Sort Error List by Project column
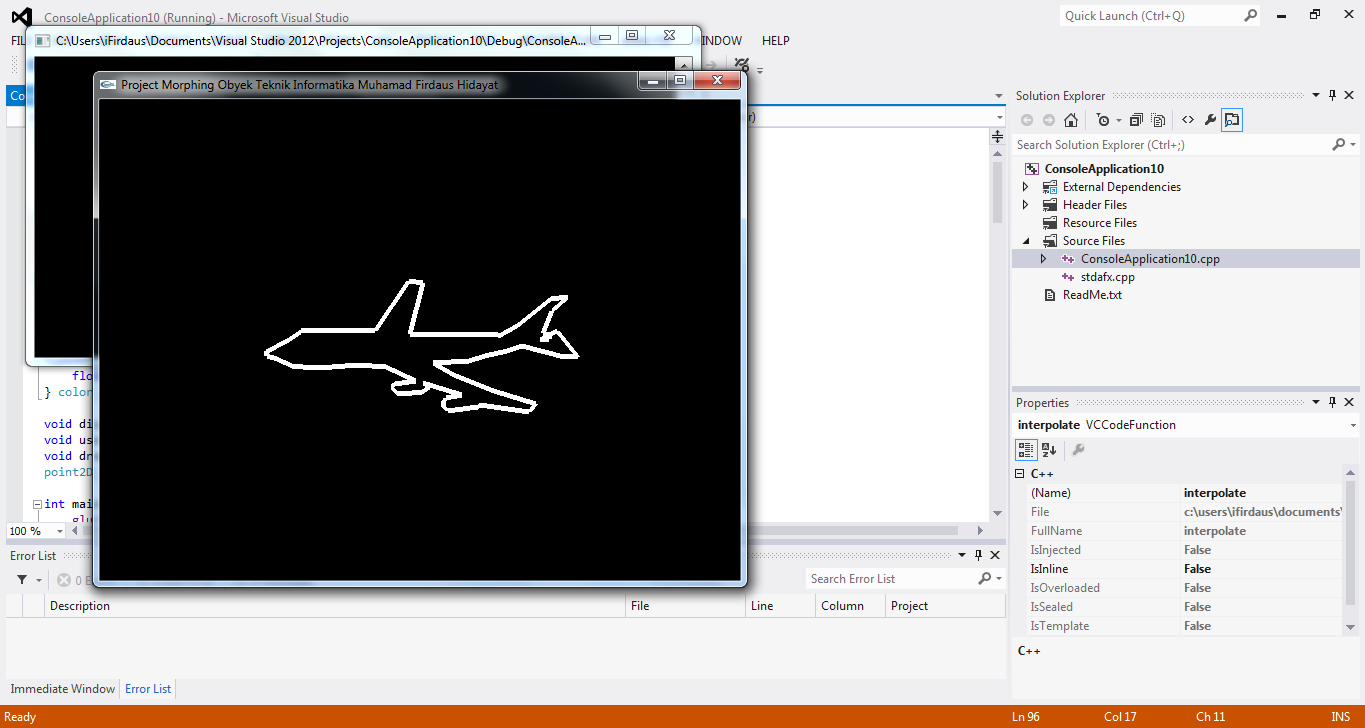This screenshot has width=1365, height=728. tap(944, 606)
